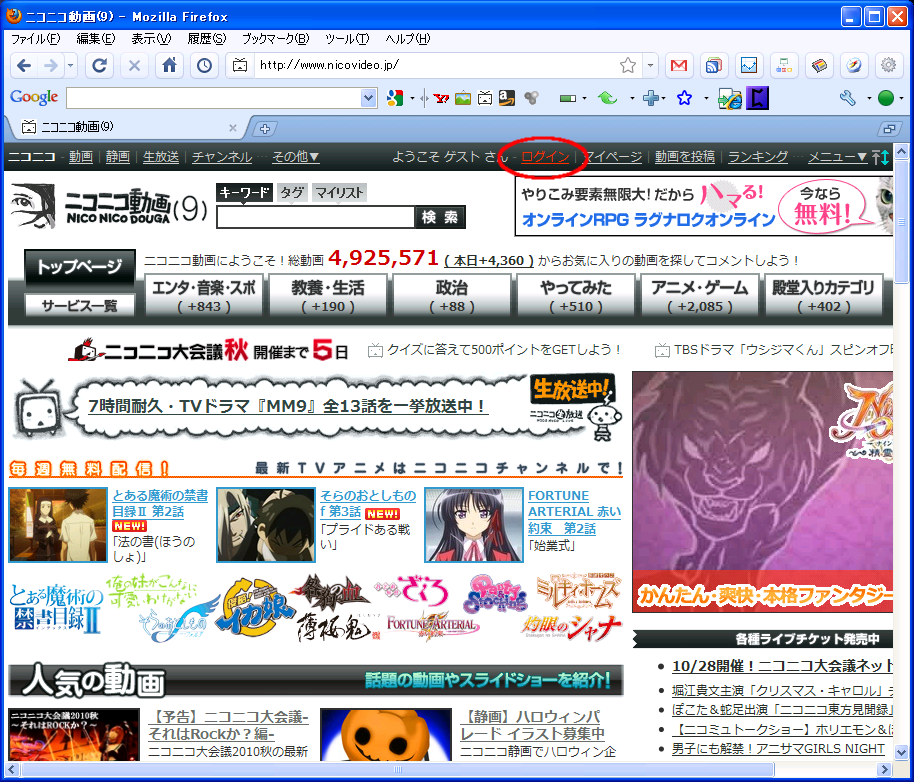The height and width of the screenshot is (782, 914).
Task: Go to the Firefox Home page
Action: [169, 66]
